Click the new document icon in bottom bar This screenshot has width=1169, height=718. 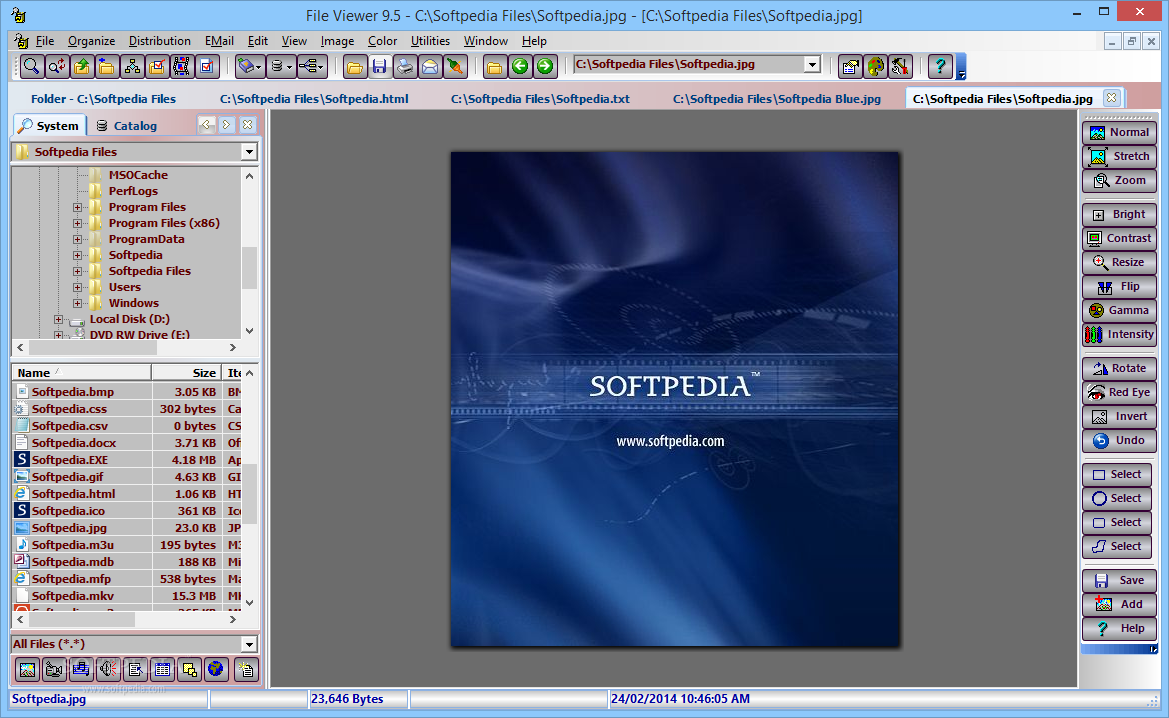[246, 670]
